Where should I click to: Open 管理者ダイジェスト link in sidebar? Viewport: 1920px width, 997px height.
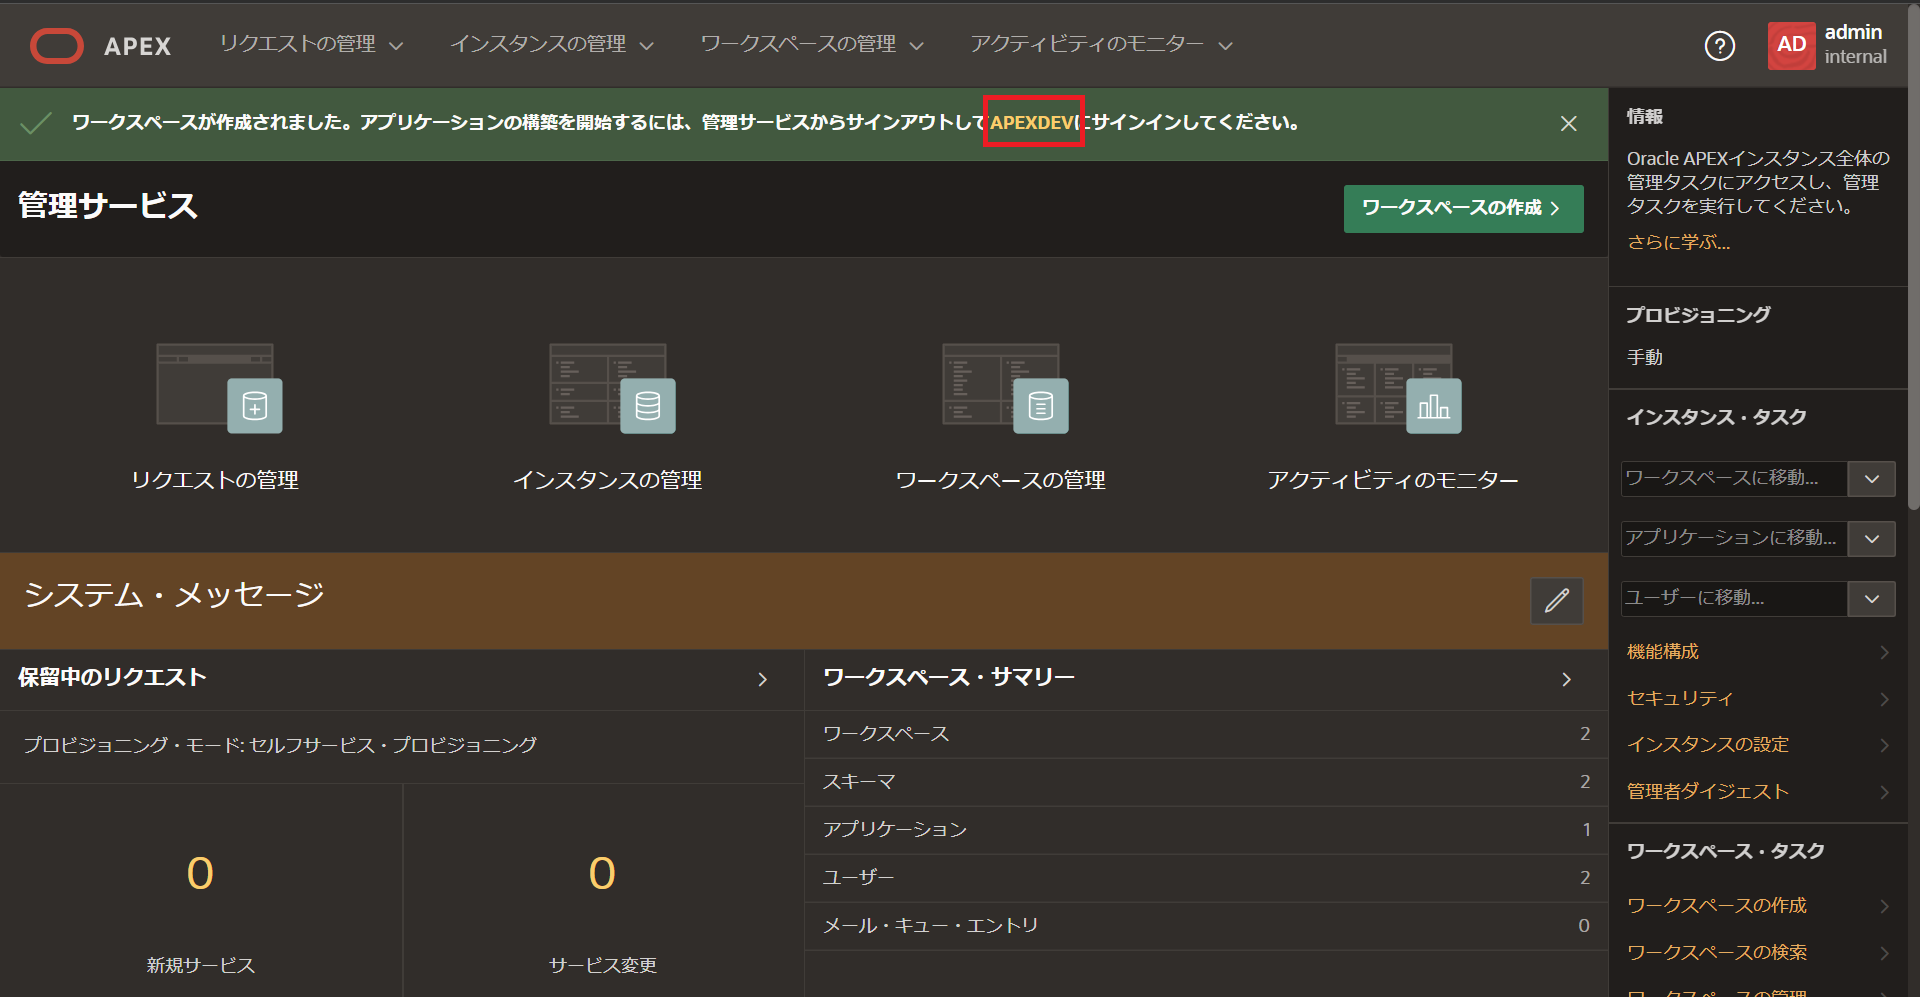point(1707,792)
